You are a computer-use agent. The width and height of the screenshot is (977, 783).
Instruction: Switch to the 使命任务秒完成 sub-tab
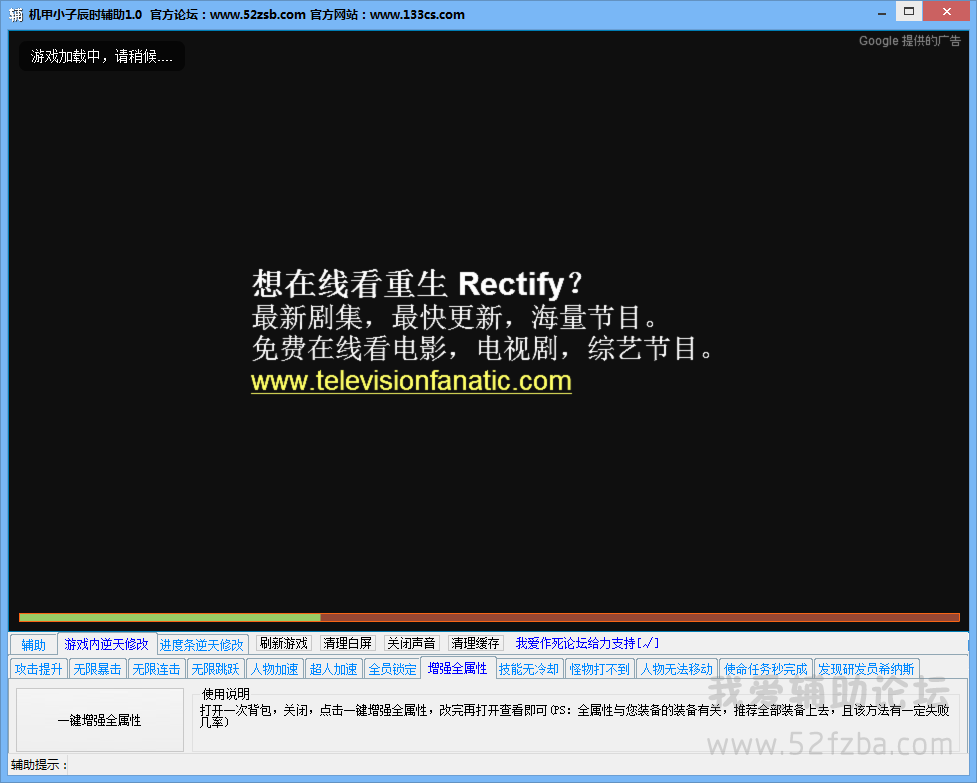click(x=766, y=669)
